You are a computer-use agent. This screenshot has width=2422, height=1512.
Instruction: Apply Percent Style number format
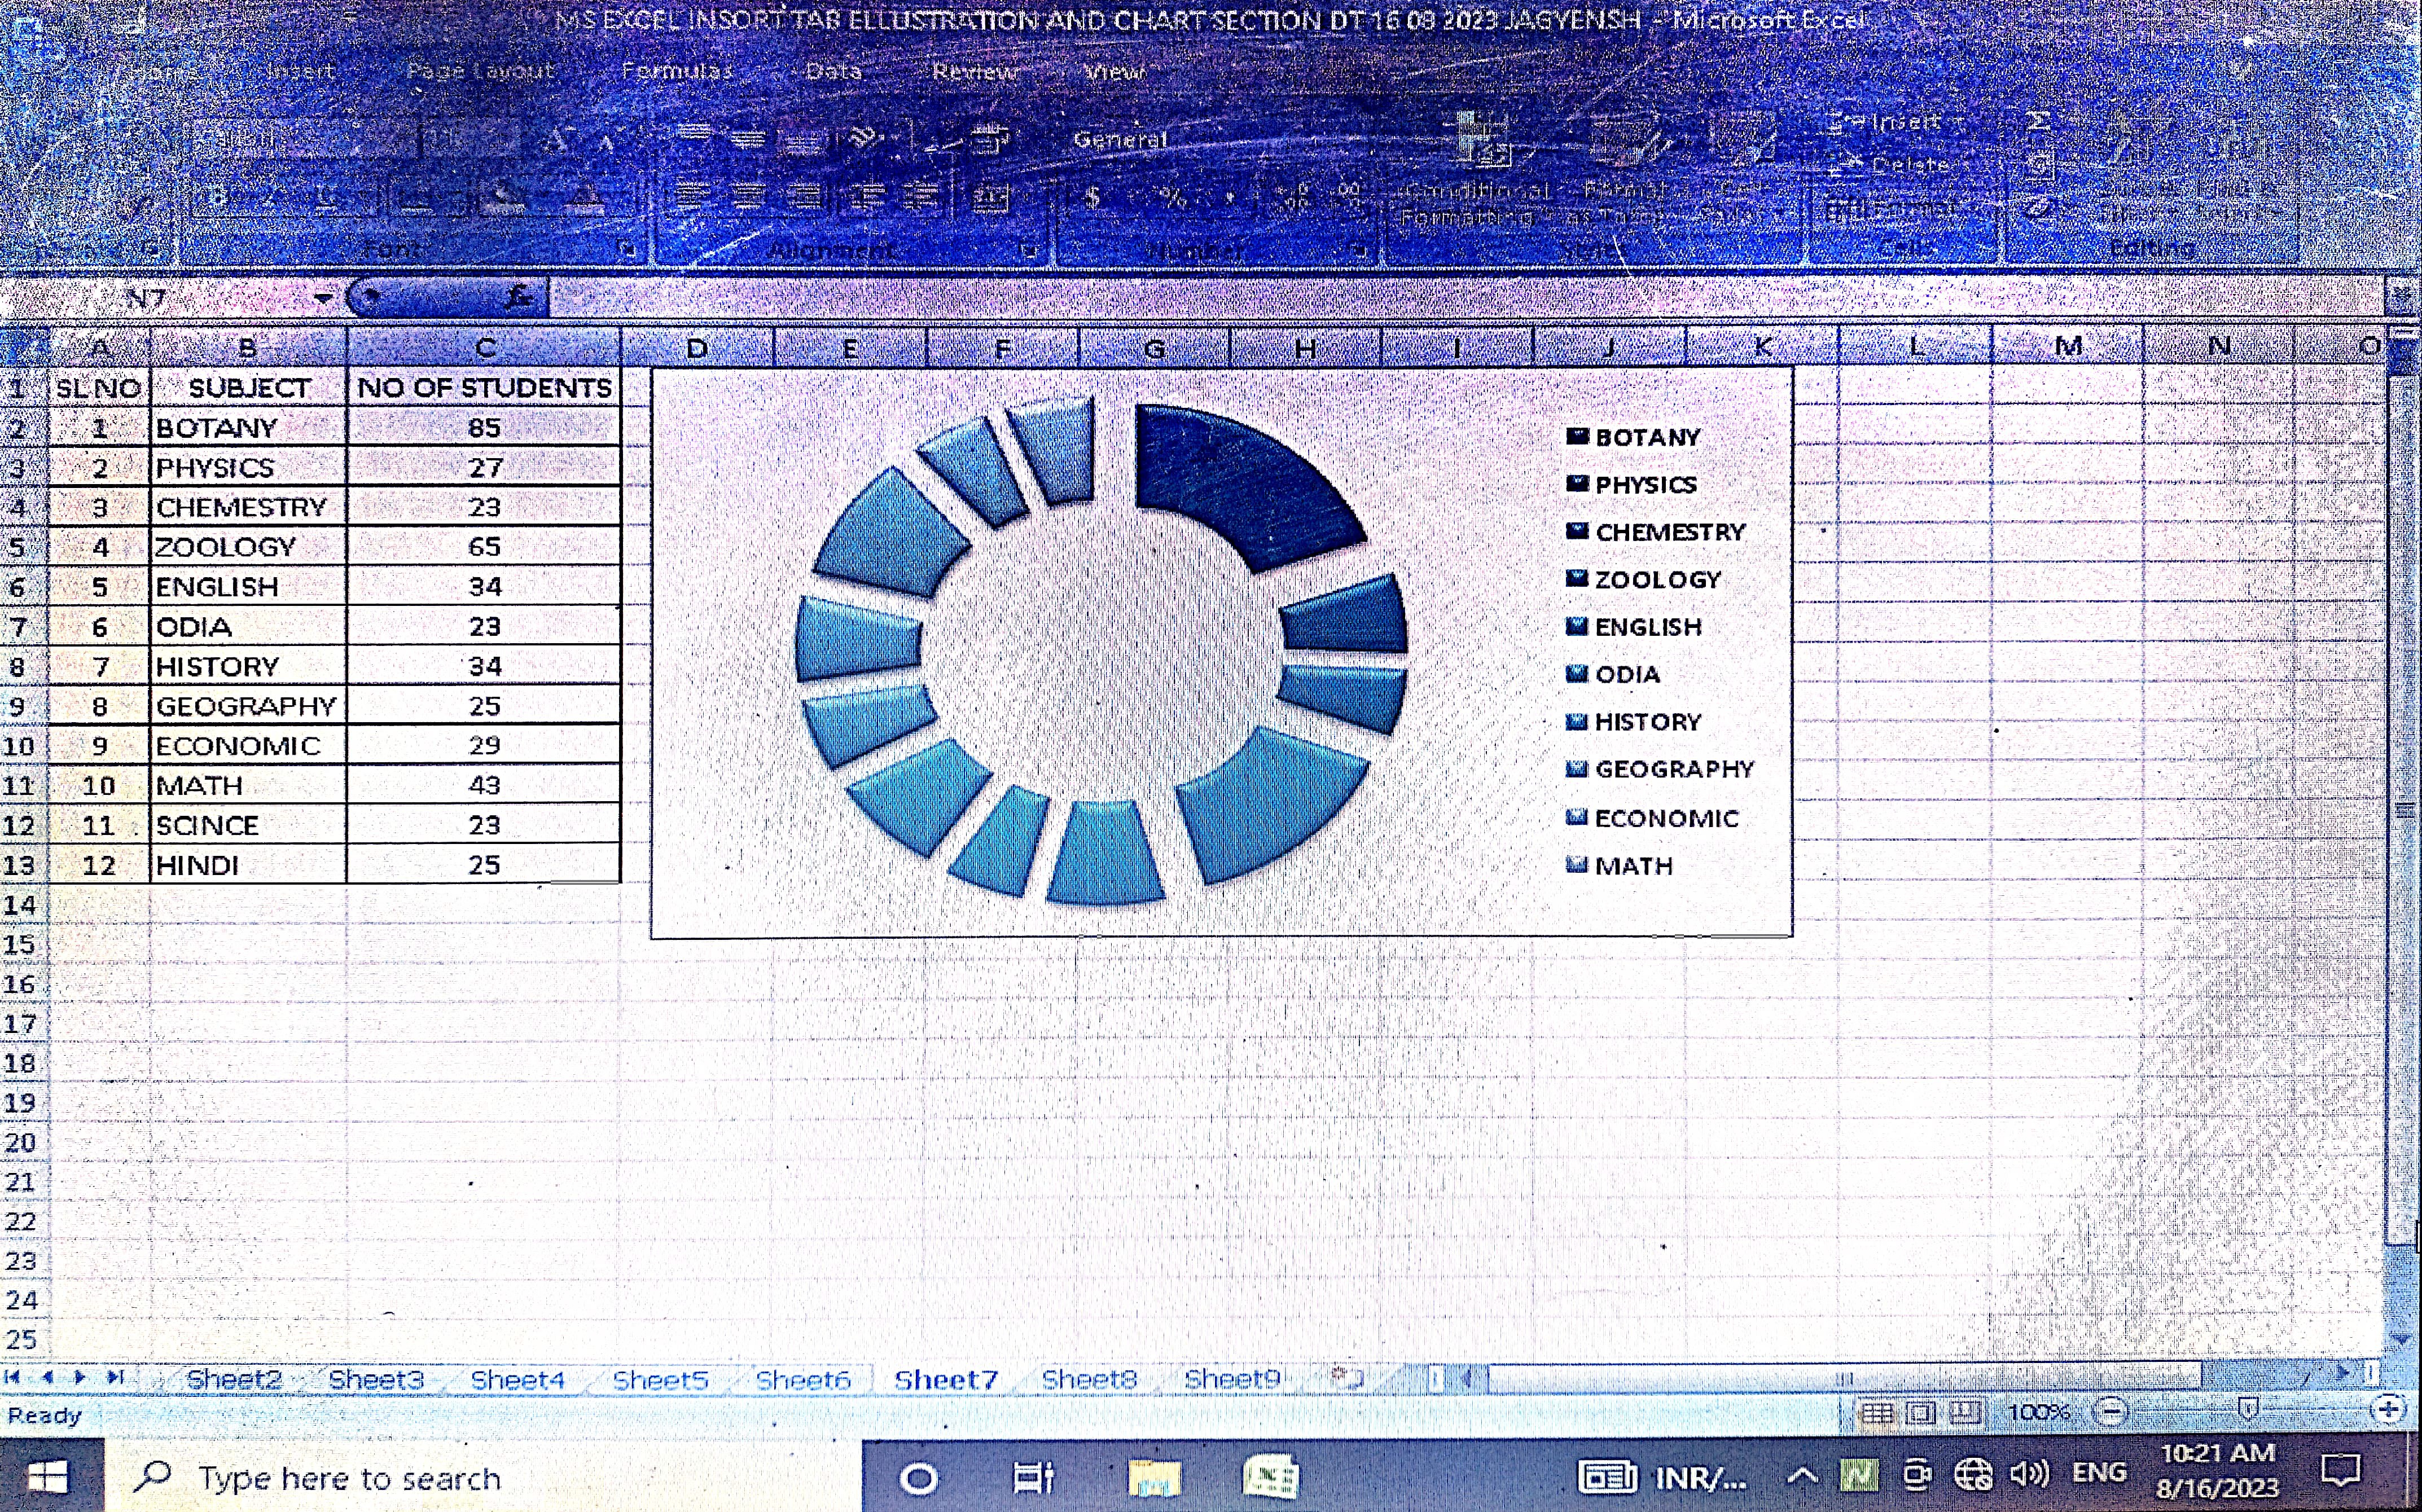pyautogui.click(x=1172, y=198)
